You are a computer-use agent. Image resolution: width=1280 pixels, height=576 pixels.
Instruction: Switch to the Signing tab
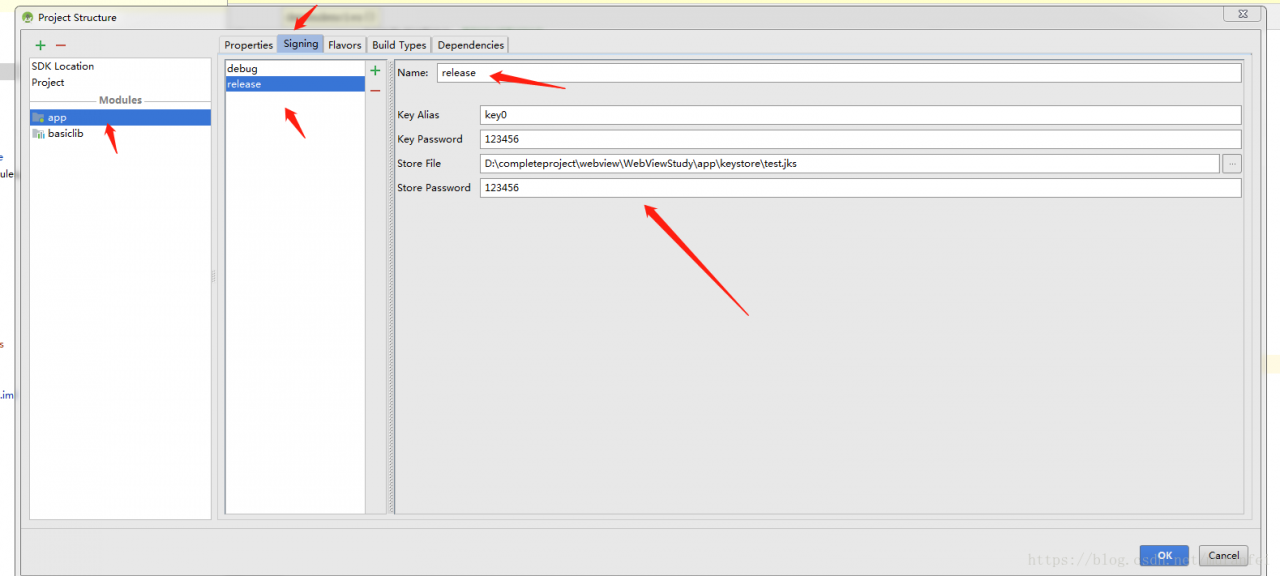[301, 44]
